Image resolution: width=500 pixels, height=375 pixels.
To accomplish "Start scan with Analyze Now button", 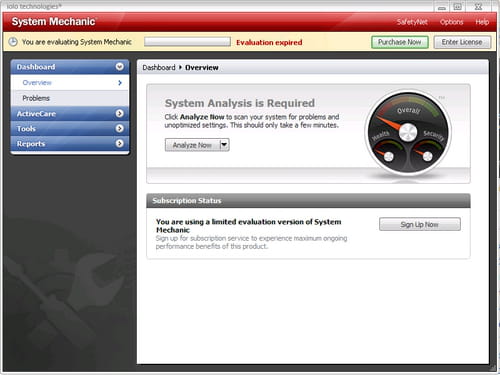I will [x=192, y=145].
